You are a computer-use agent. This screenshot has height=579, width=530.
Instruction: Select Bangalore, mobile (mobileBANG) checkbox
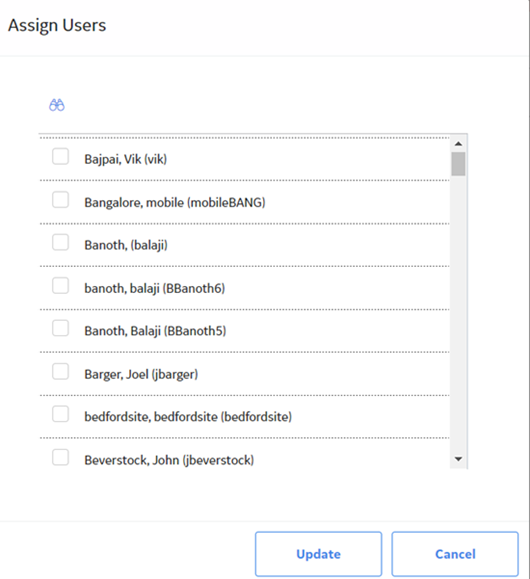tap(60, 199)
